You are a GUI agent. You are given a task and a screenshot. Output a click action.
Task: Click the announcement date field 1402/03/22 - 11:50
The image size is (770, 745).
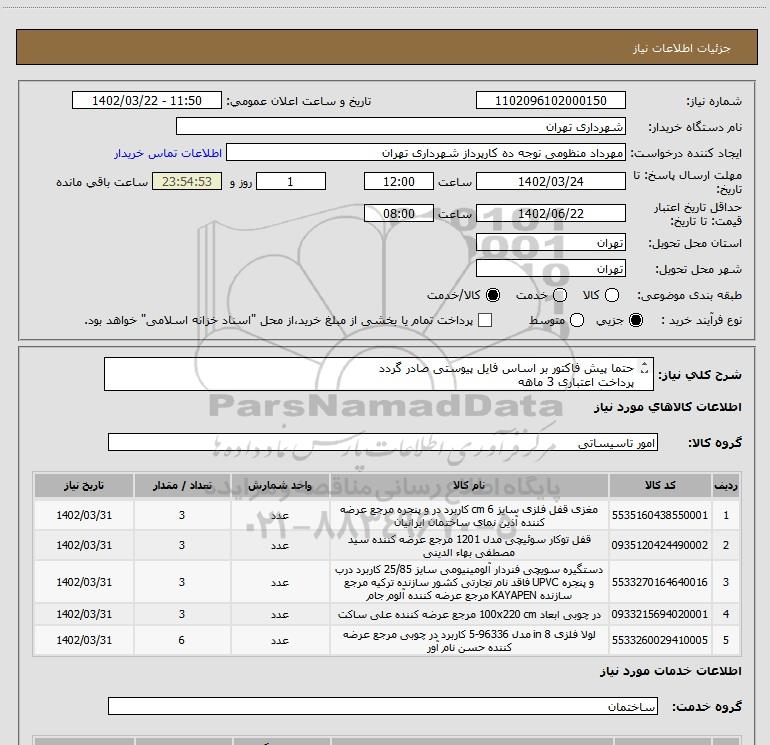(x=147, y=100)
